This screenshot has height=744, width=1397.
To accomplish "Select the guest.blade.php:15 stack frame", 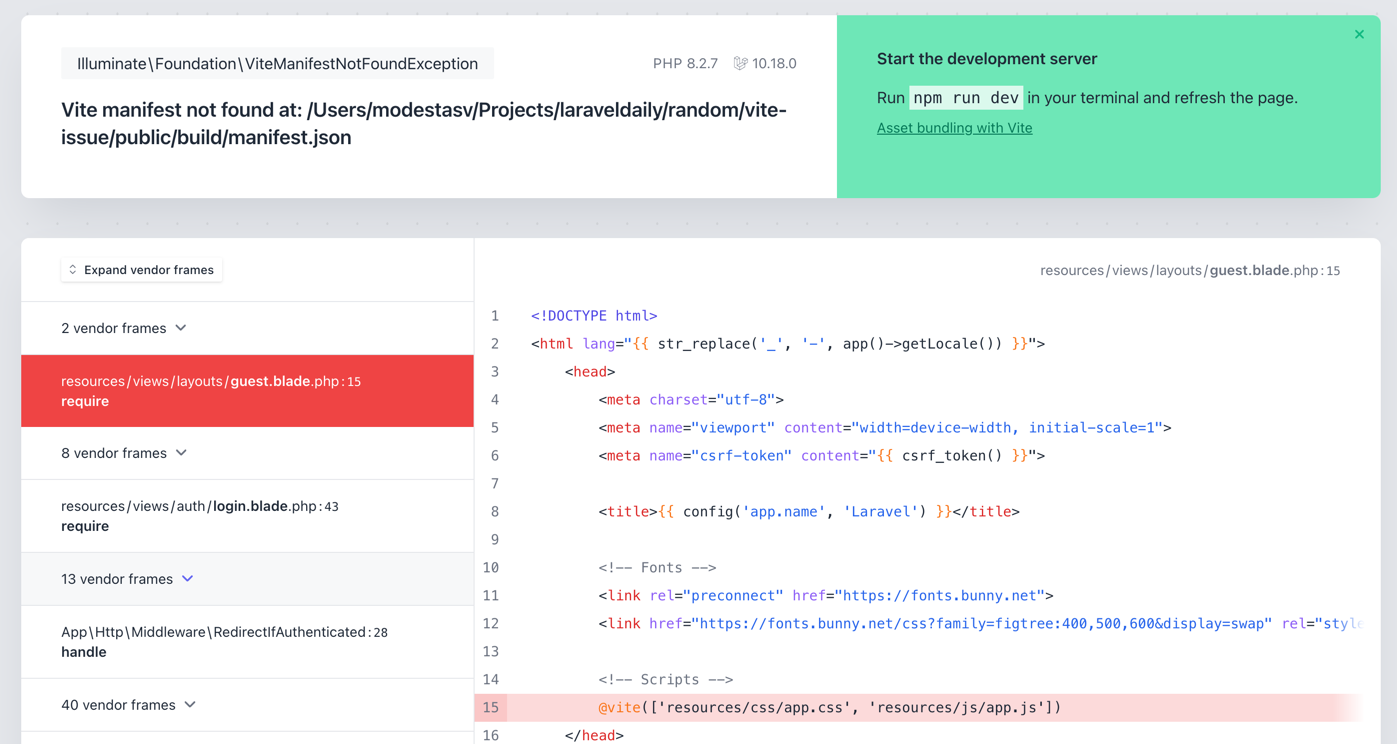I will pos(247,391).
